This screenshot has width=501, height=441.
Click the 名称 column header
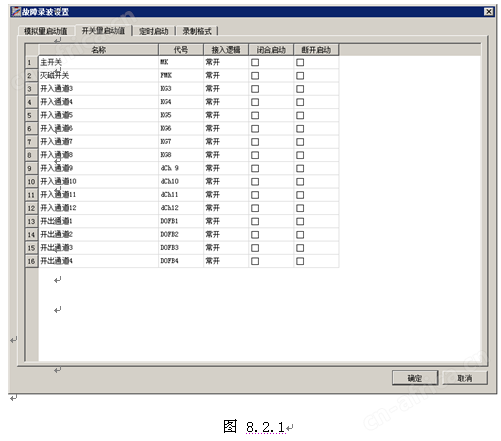tap(99, 50)
